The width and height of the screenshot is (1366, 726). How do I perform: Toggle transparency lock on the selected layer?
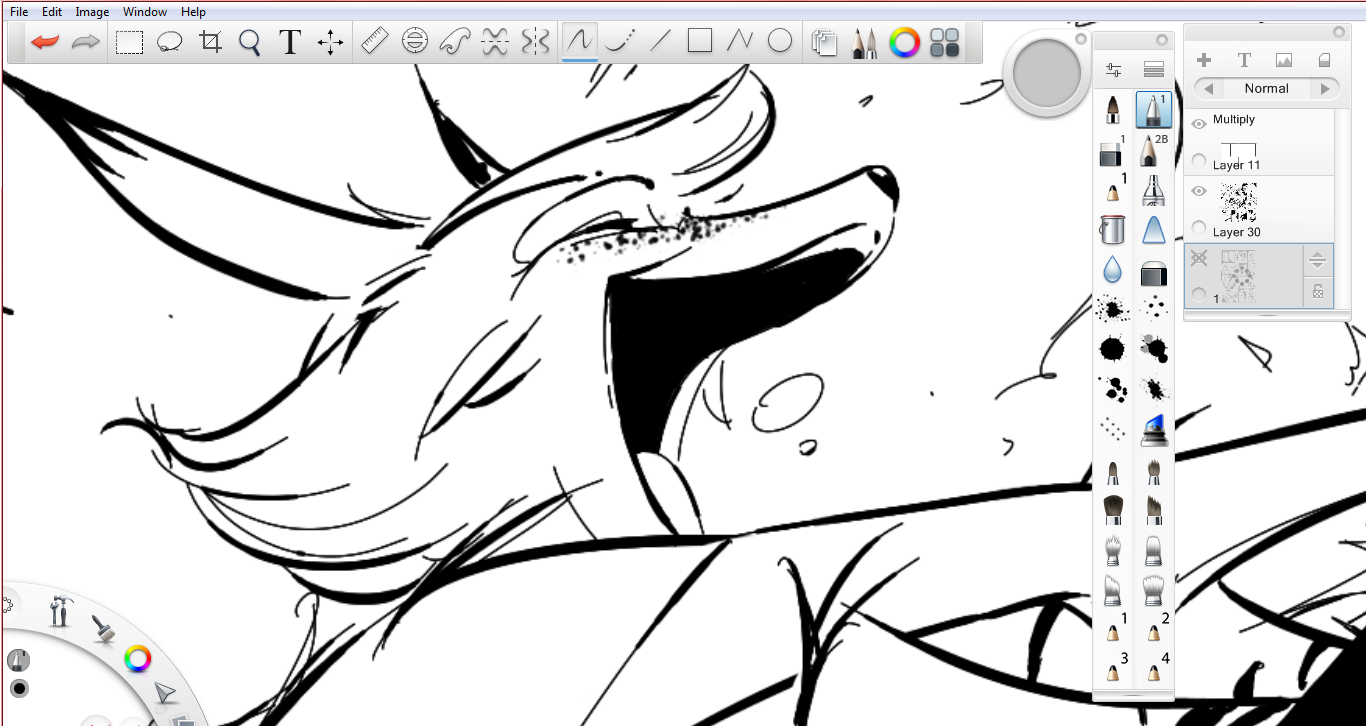[1318, 292]
